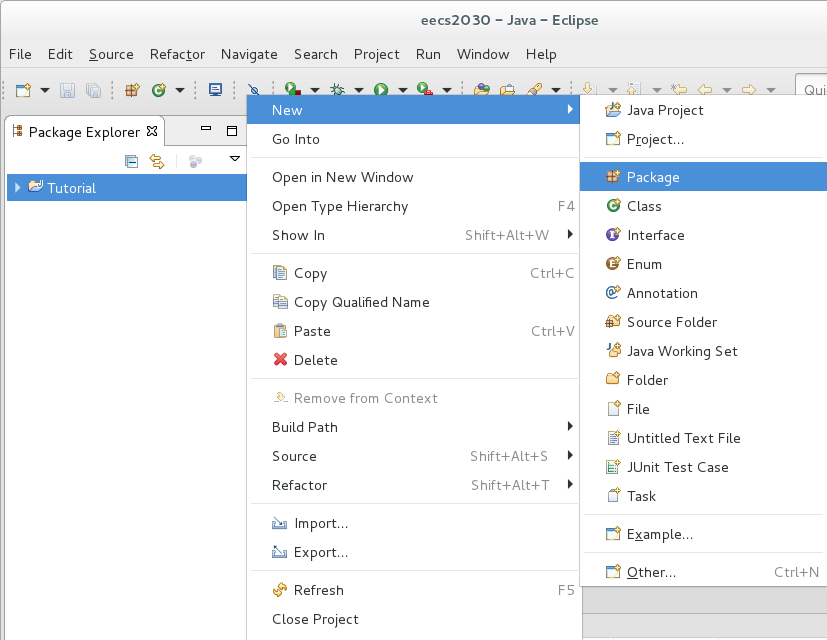This screenshot has height=640, width=827.
Task: Click the green Run button icon
Action: [381, 90]
